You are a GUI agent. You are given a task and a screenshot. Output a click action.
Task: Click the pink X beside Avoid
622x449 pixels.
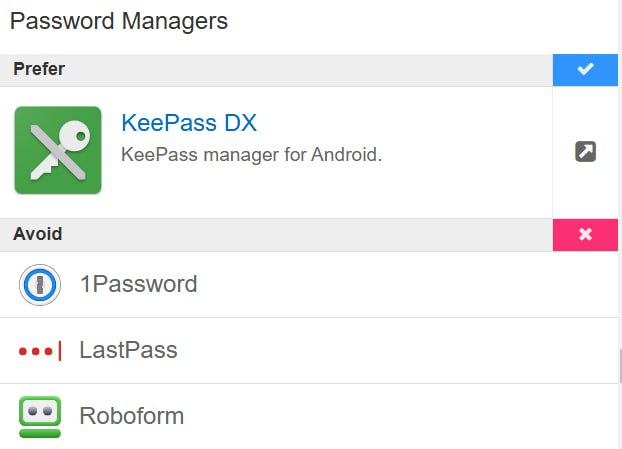click(x=586, y=234)
